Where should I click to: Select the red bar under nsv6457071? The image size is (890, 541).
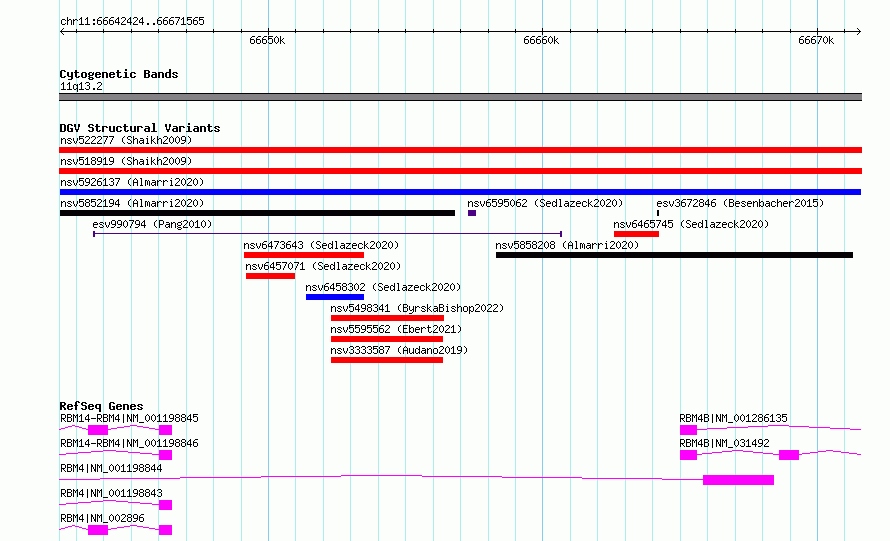coord(270,276)
